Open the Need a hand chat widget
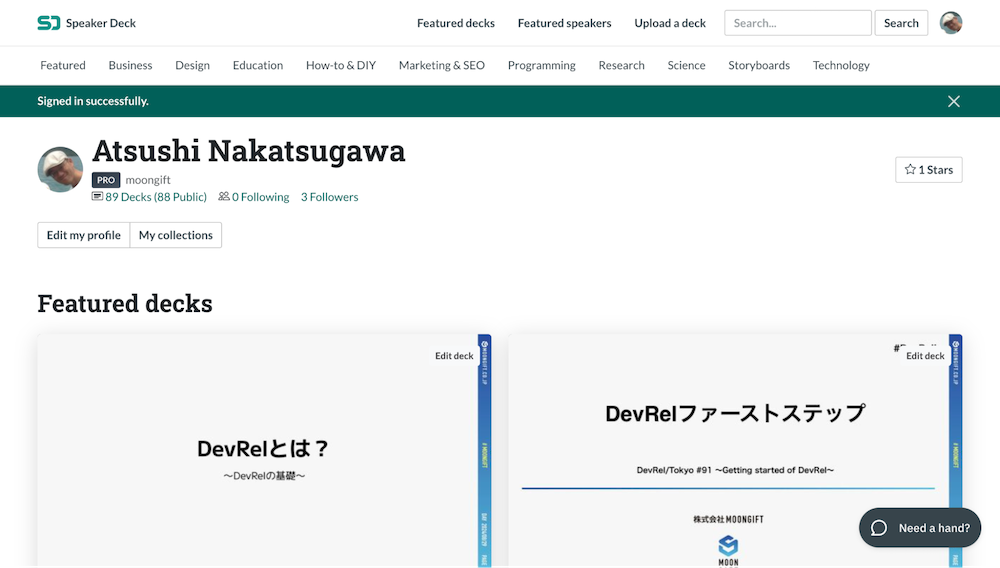The height and width of the screenshot is (568, 1000). (920, 528)
